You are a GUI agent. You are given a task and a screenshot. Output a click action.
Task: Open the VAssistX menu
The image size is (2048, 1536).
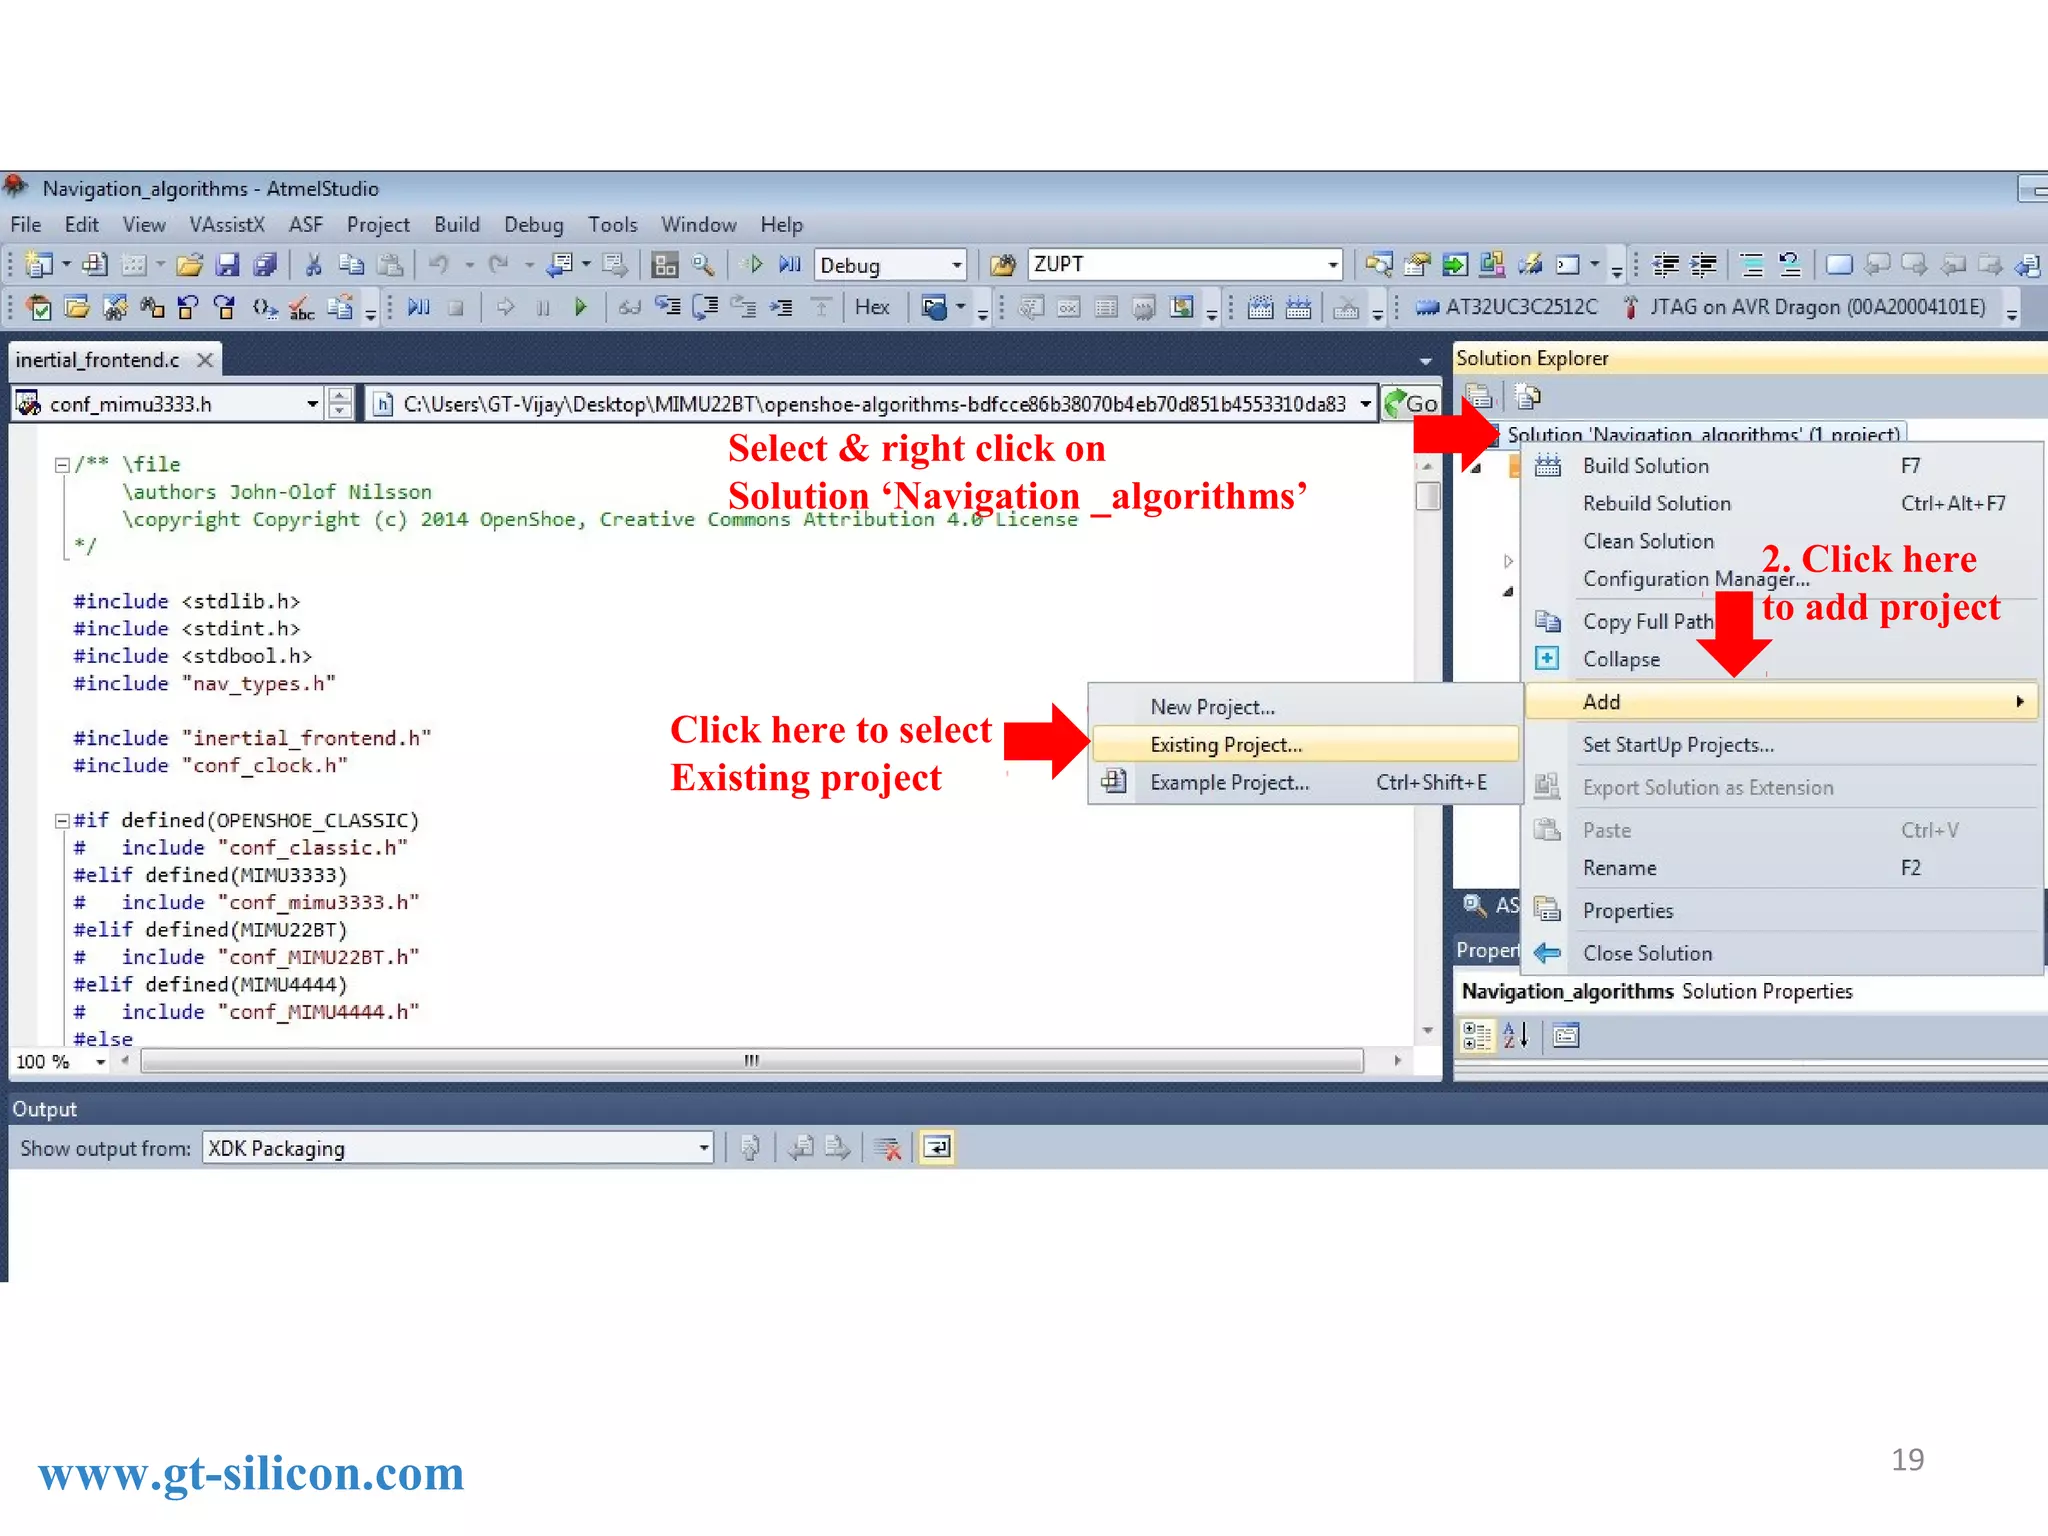227,225
